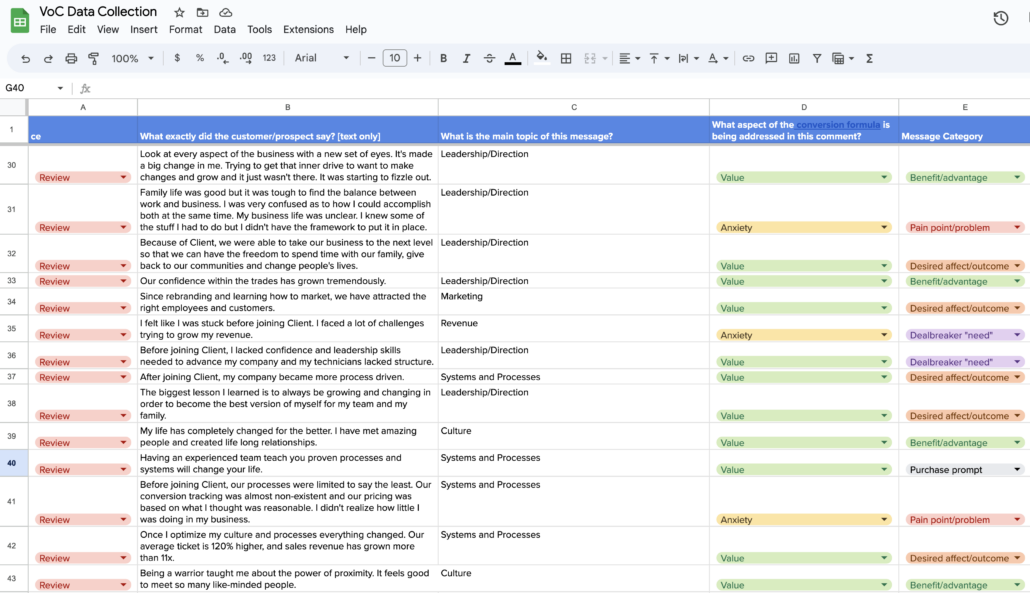1030x593 pixels.
Task: Toggle strikethrough formatting
Action: coord(489,58)
